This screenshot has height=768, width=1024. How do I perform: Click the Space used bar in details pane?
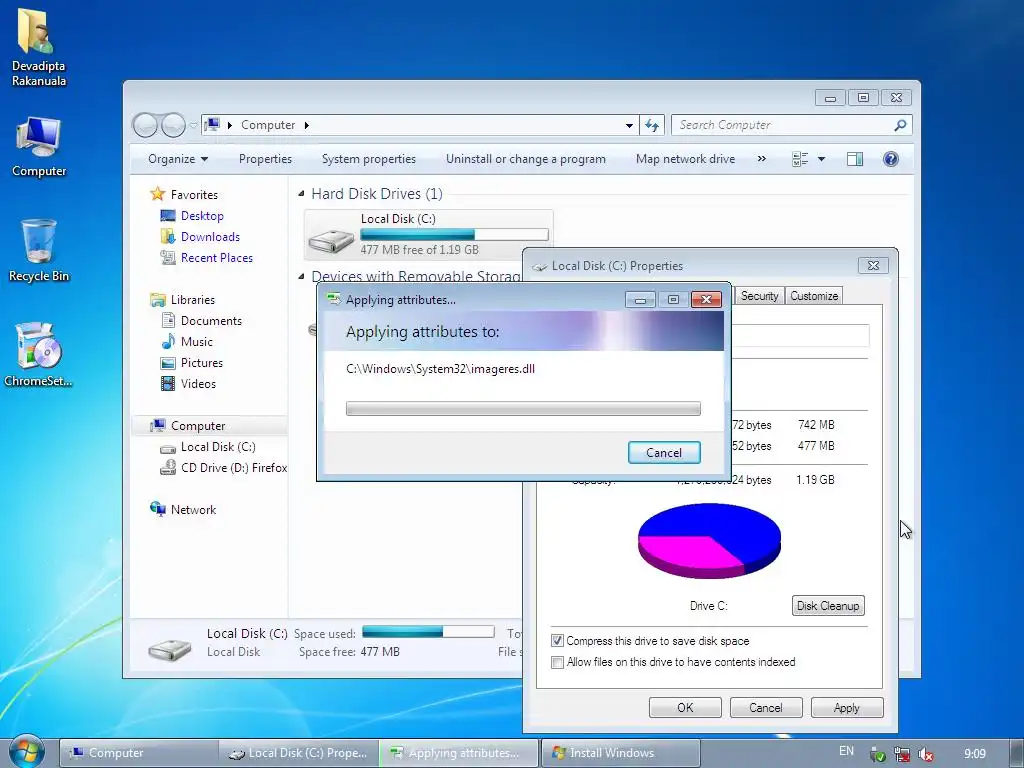pos(428,632)
